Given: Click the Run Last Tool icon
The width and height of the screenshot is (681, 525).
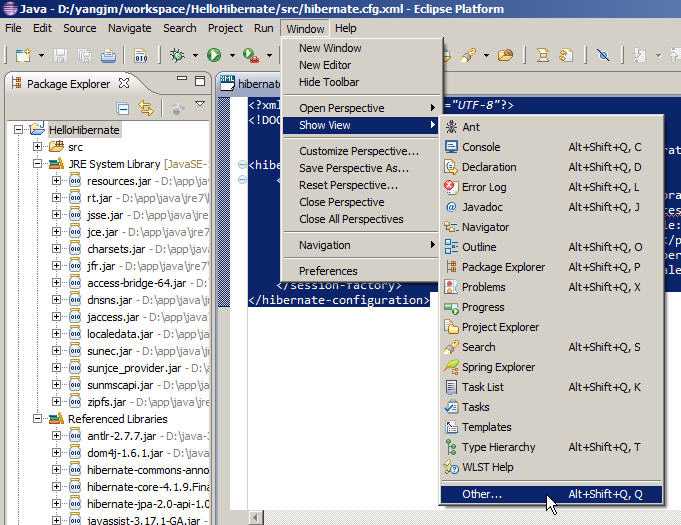Looking at the screenshot, I should point(251,56).
